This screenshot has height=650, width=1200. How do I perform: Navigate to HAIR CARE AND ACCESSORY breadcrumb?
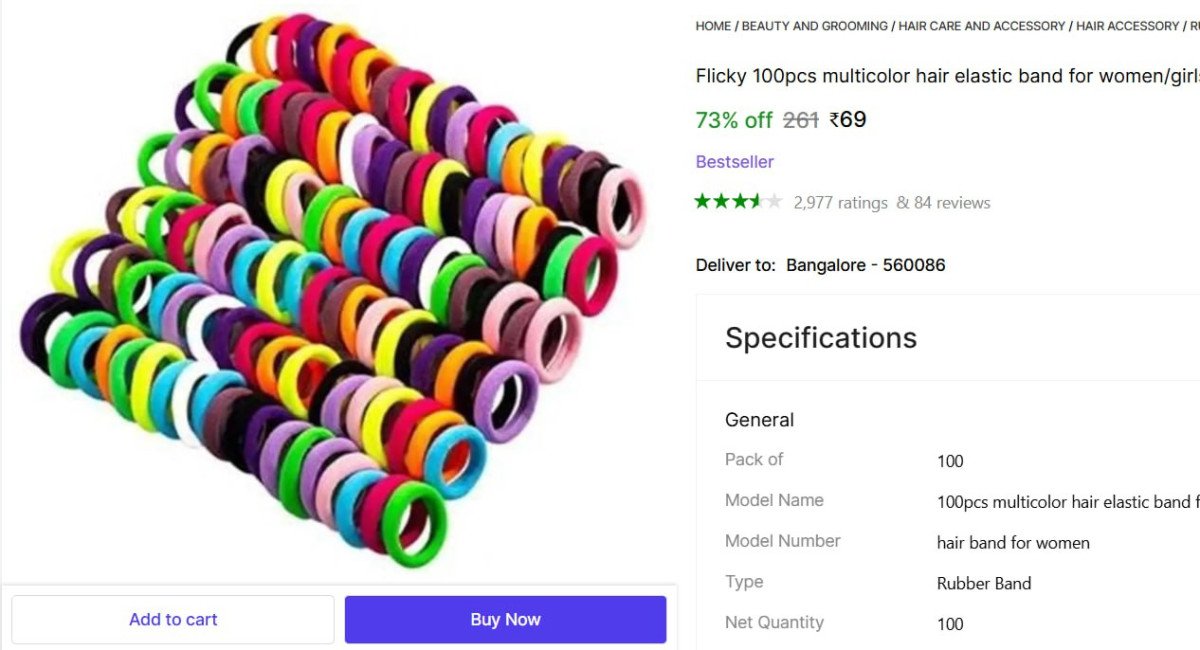click(x=981, y=26)
